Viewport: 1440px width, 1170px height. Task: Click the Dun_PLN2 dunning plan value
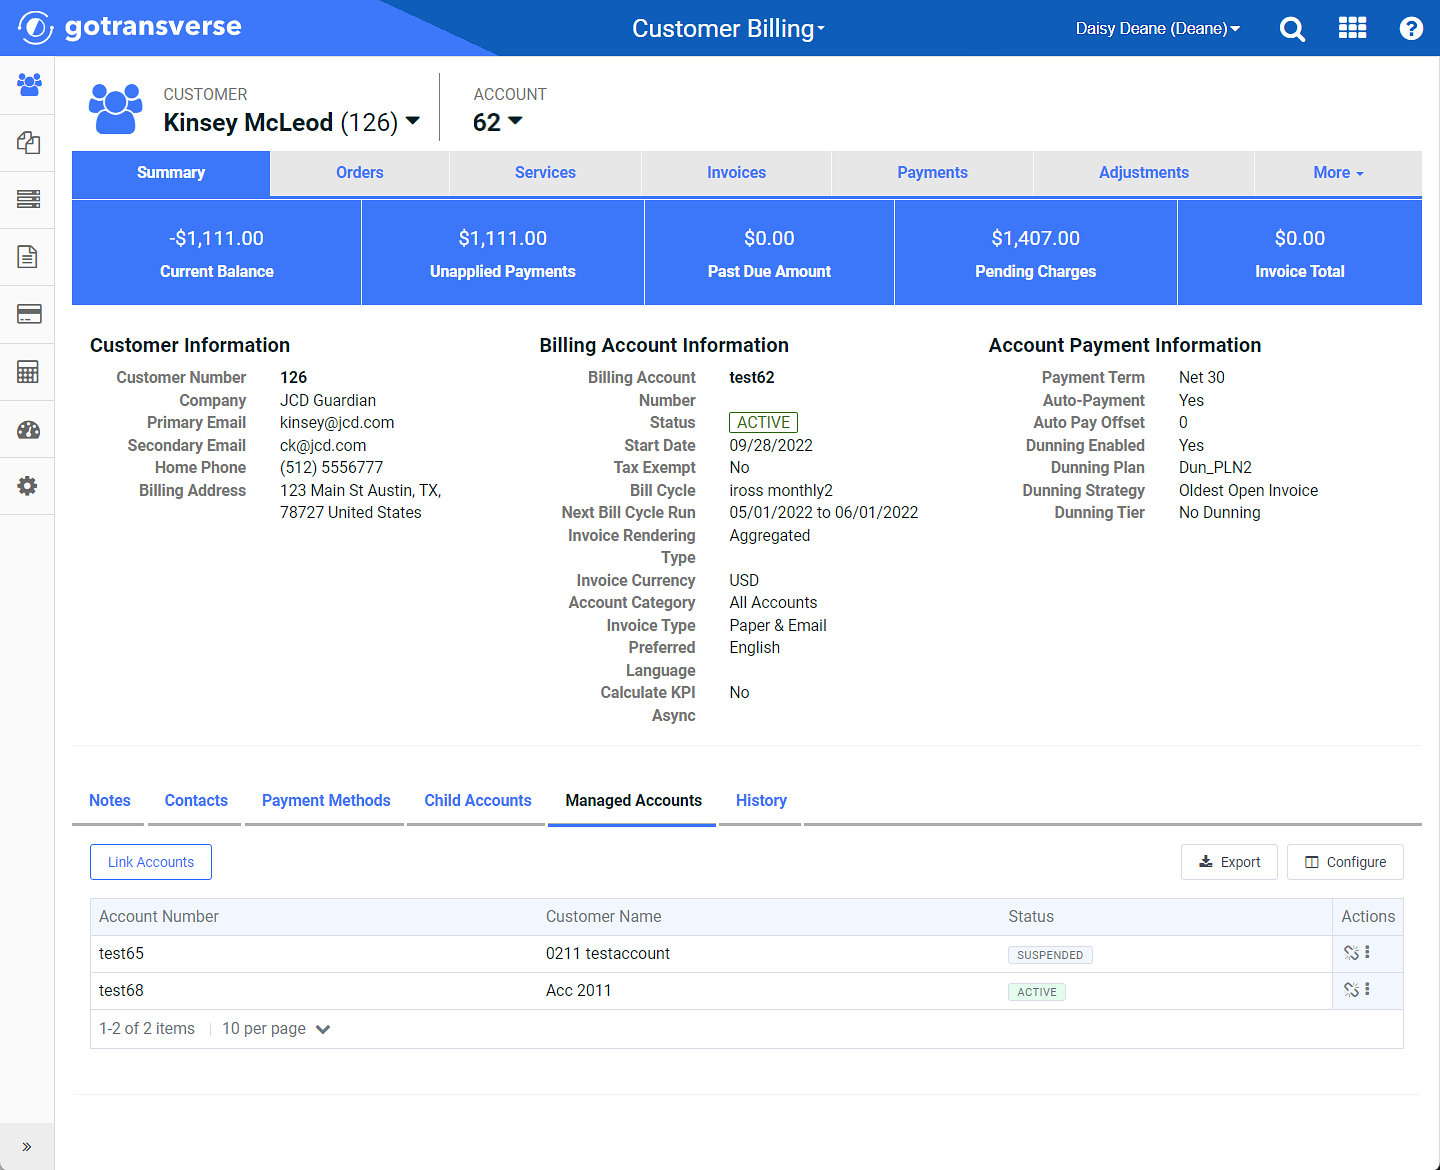click(x=1215, y=468)
